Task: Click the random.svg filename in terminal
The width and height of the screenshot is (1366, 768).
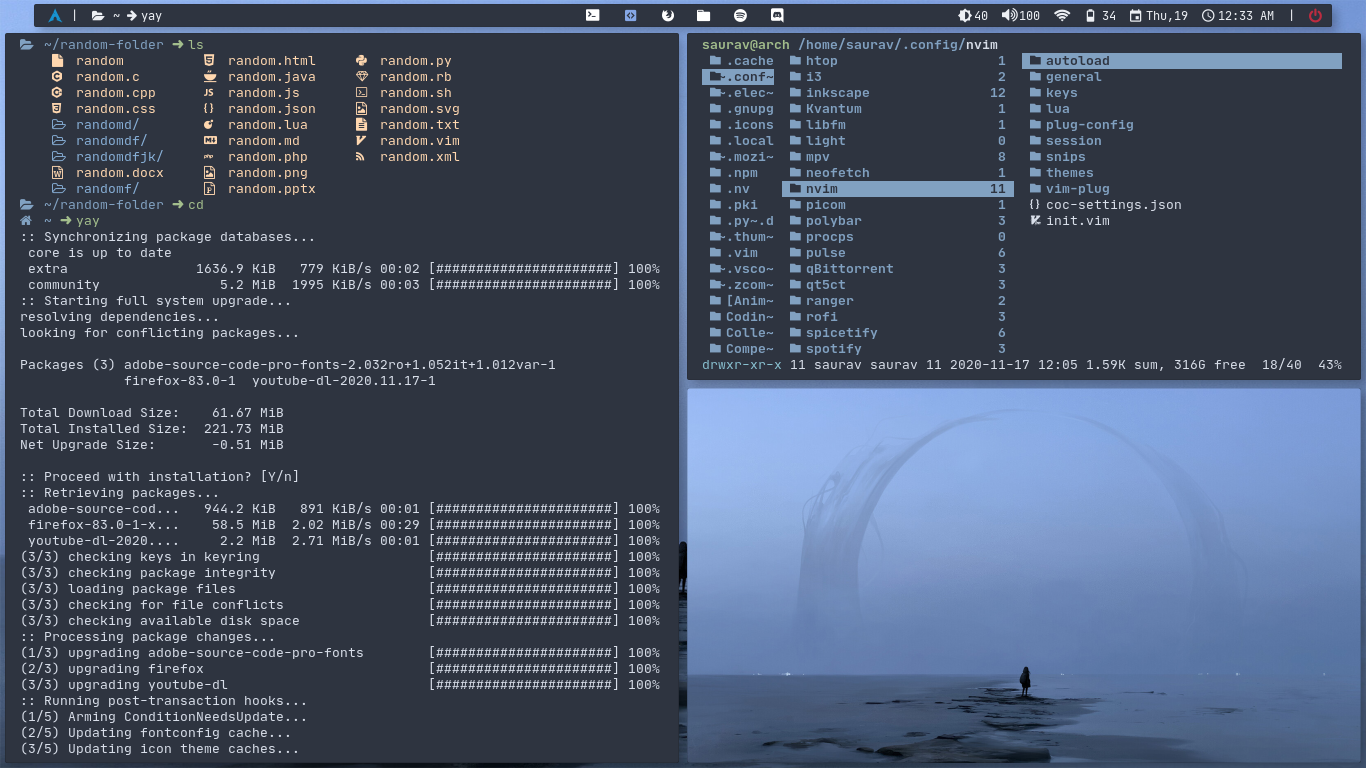Action: [420, 109]
